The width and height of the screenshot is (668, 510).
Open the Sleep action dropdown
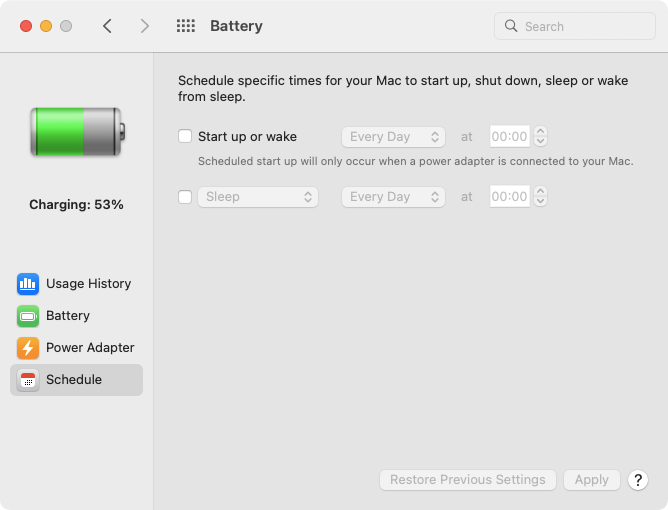click(x=258, y=197)
